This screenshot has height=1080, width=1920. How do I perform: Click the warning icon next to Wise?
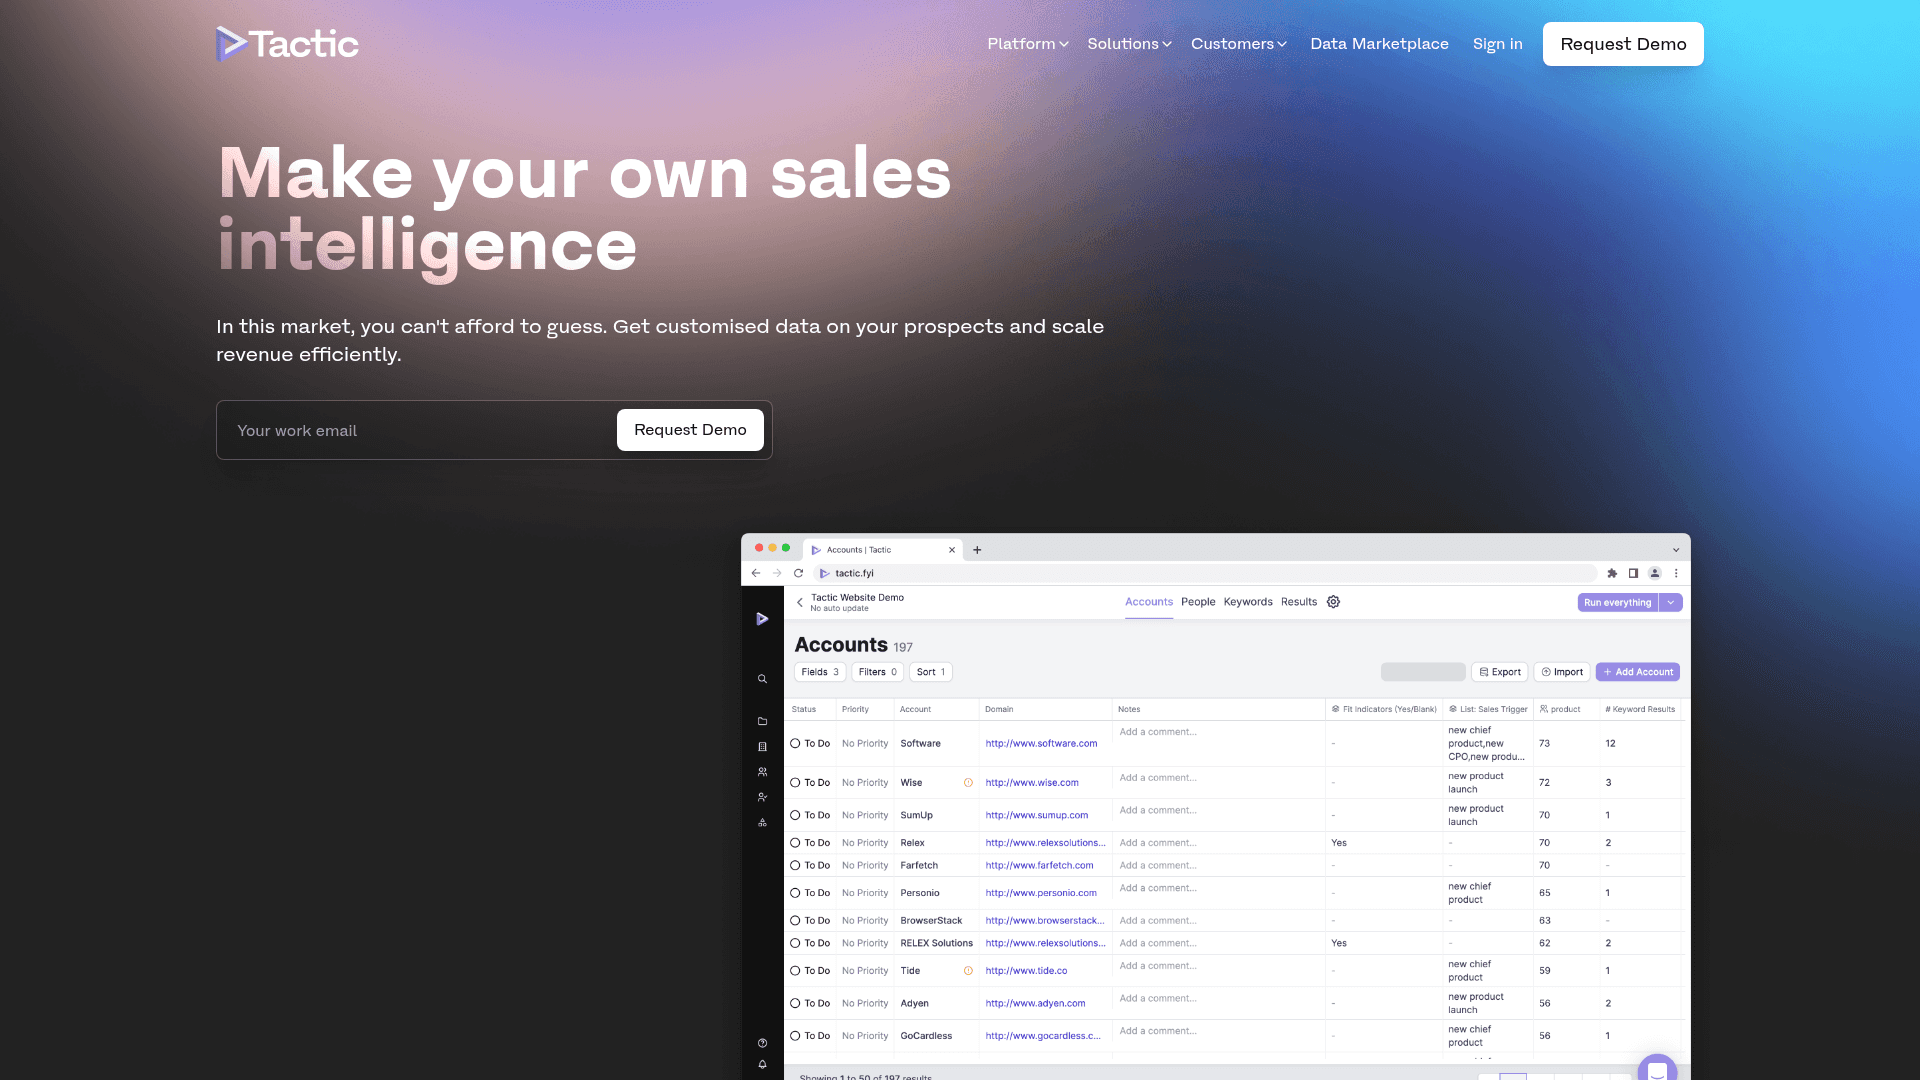pyautogui.click(x=968, y=783)
